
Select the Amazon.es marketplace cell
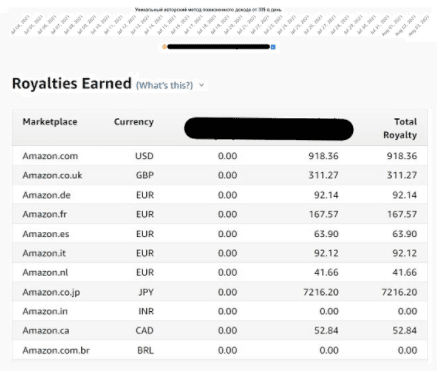(x=46, y=234)
